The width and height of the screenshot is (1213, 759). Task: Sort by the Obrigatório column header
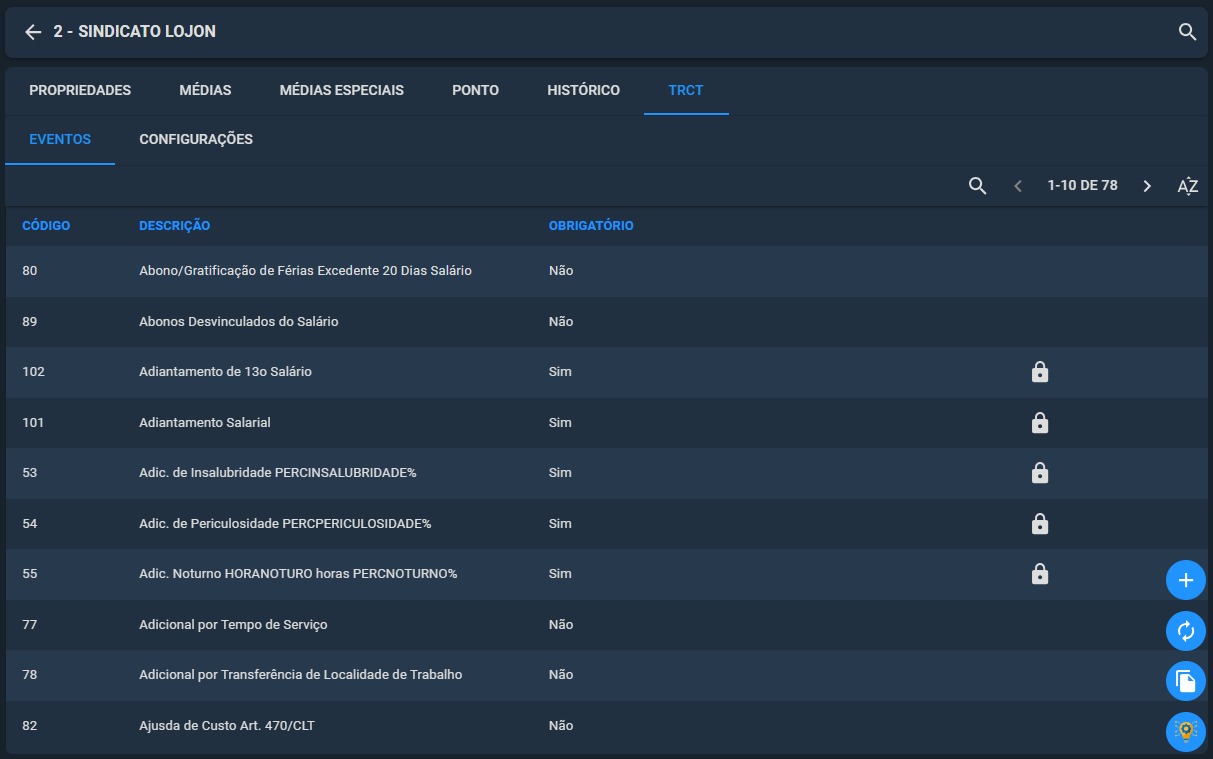[x=591, y=226]
